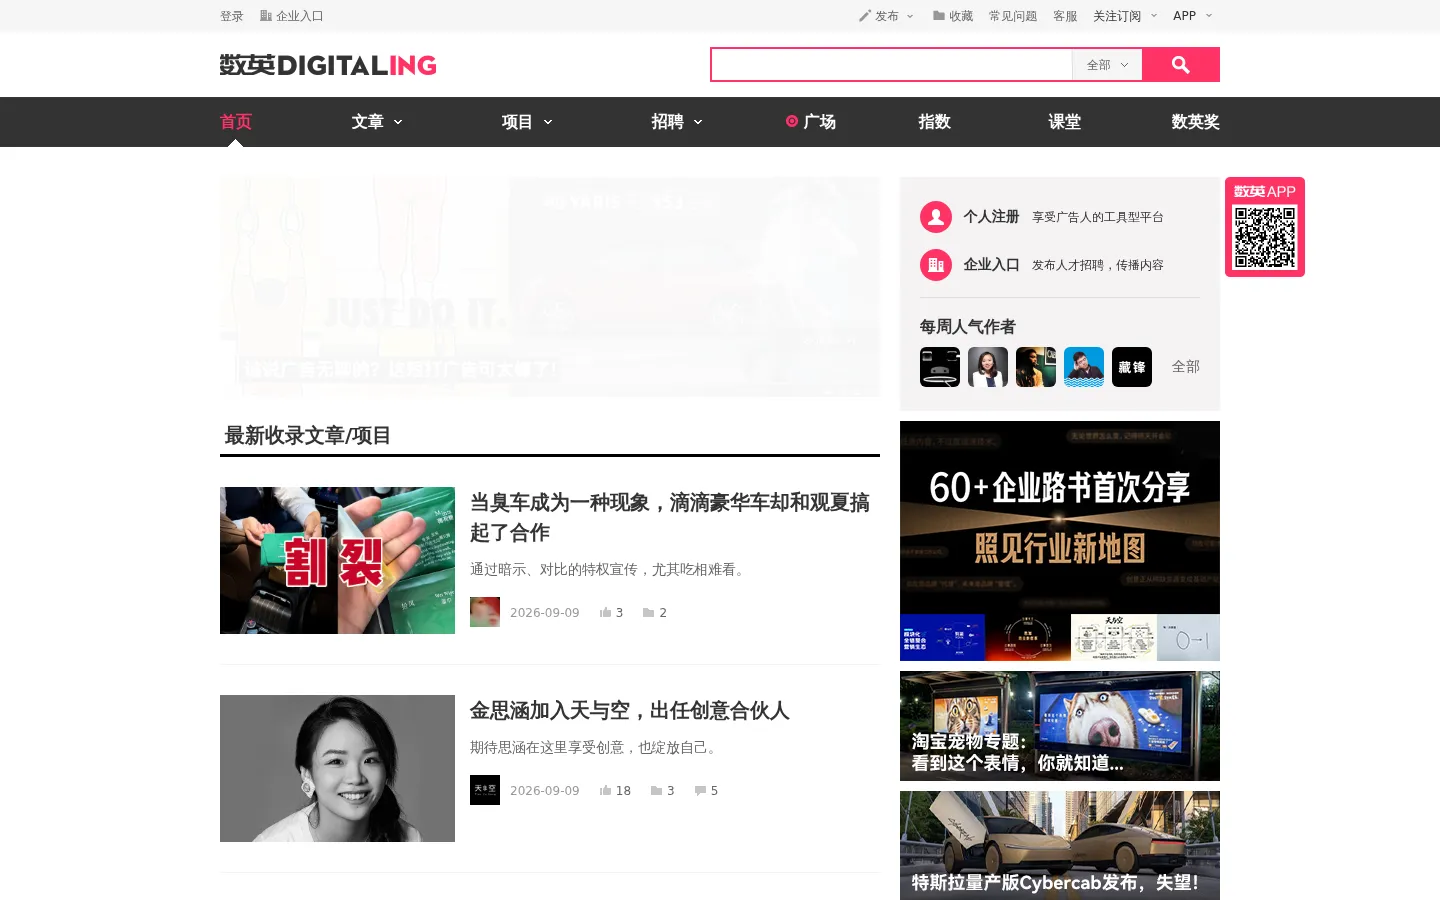Click the 登录 link
1440x900 pixels.
click(232, 16)
